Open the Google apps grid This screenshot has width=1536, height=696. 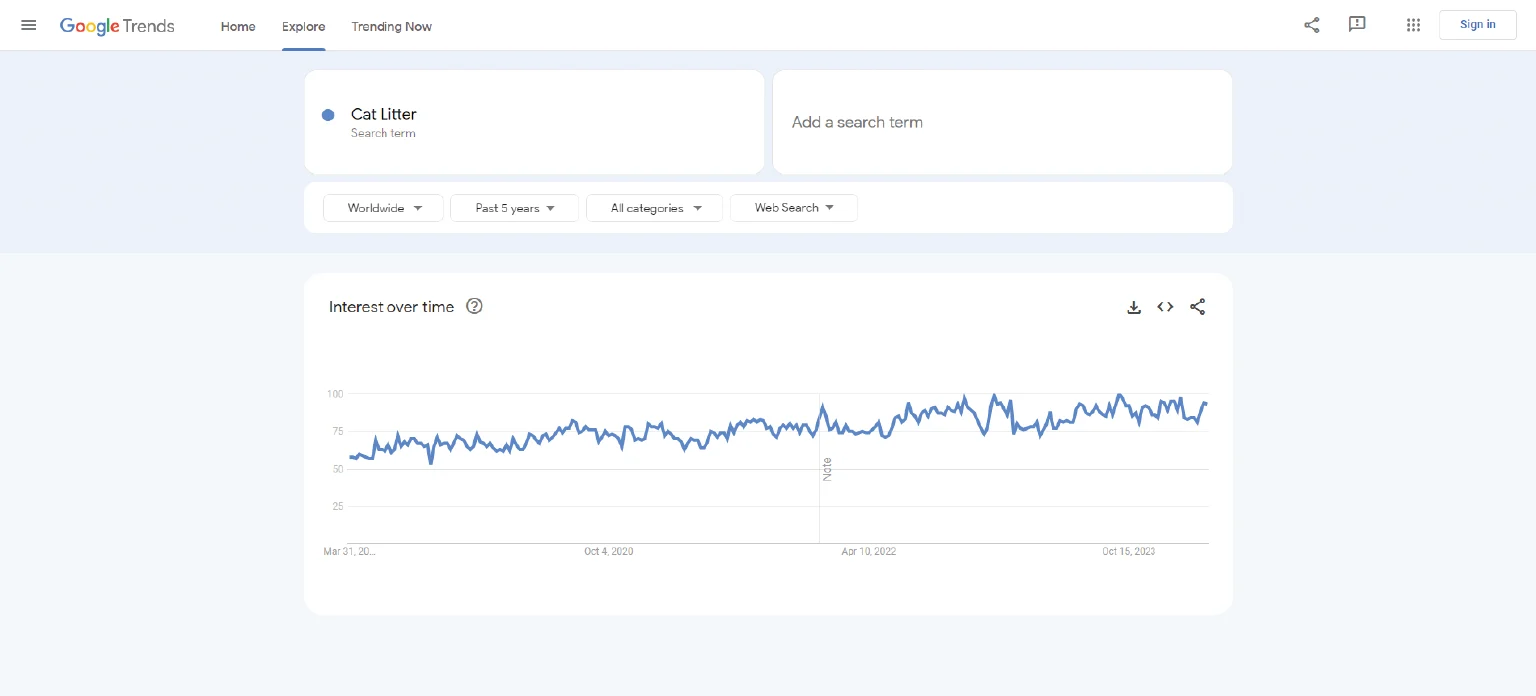[1413, 25]
